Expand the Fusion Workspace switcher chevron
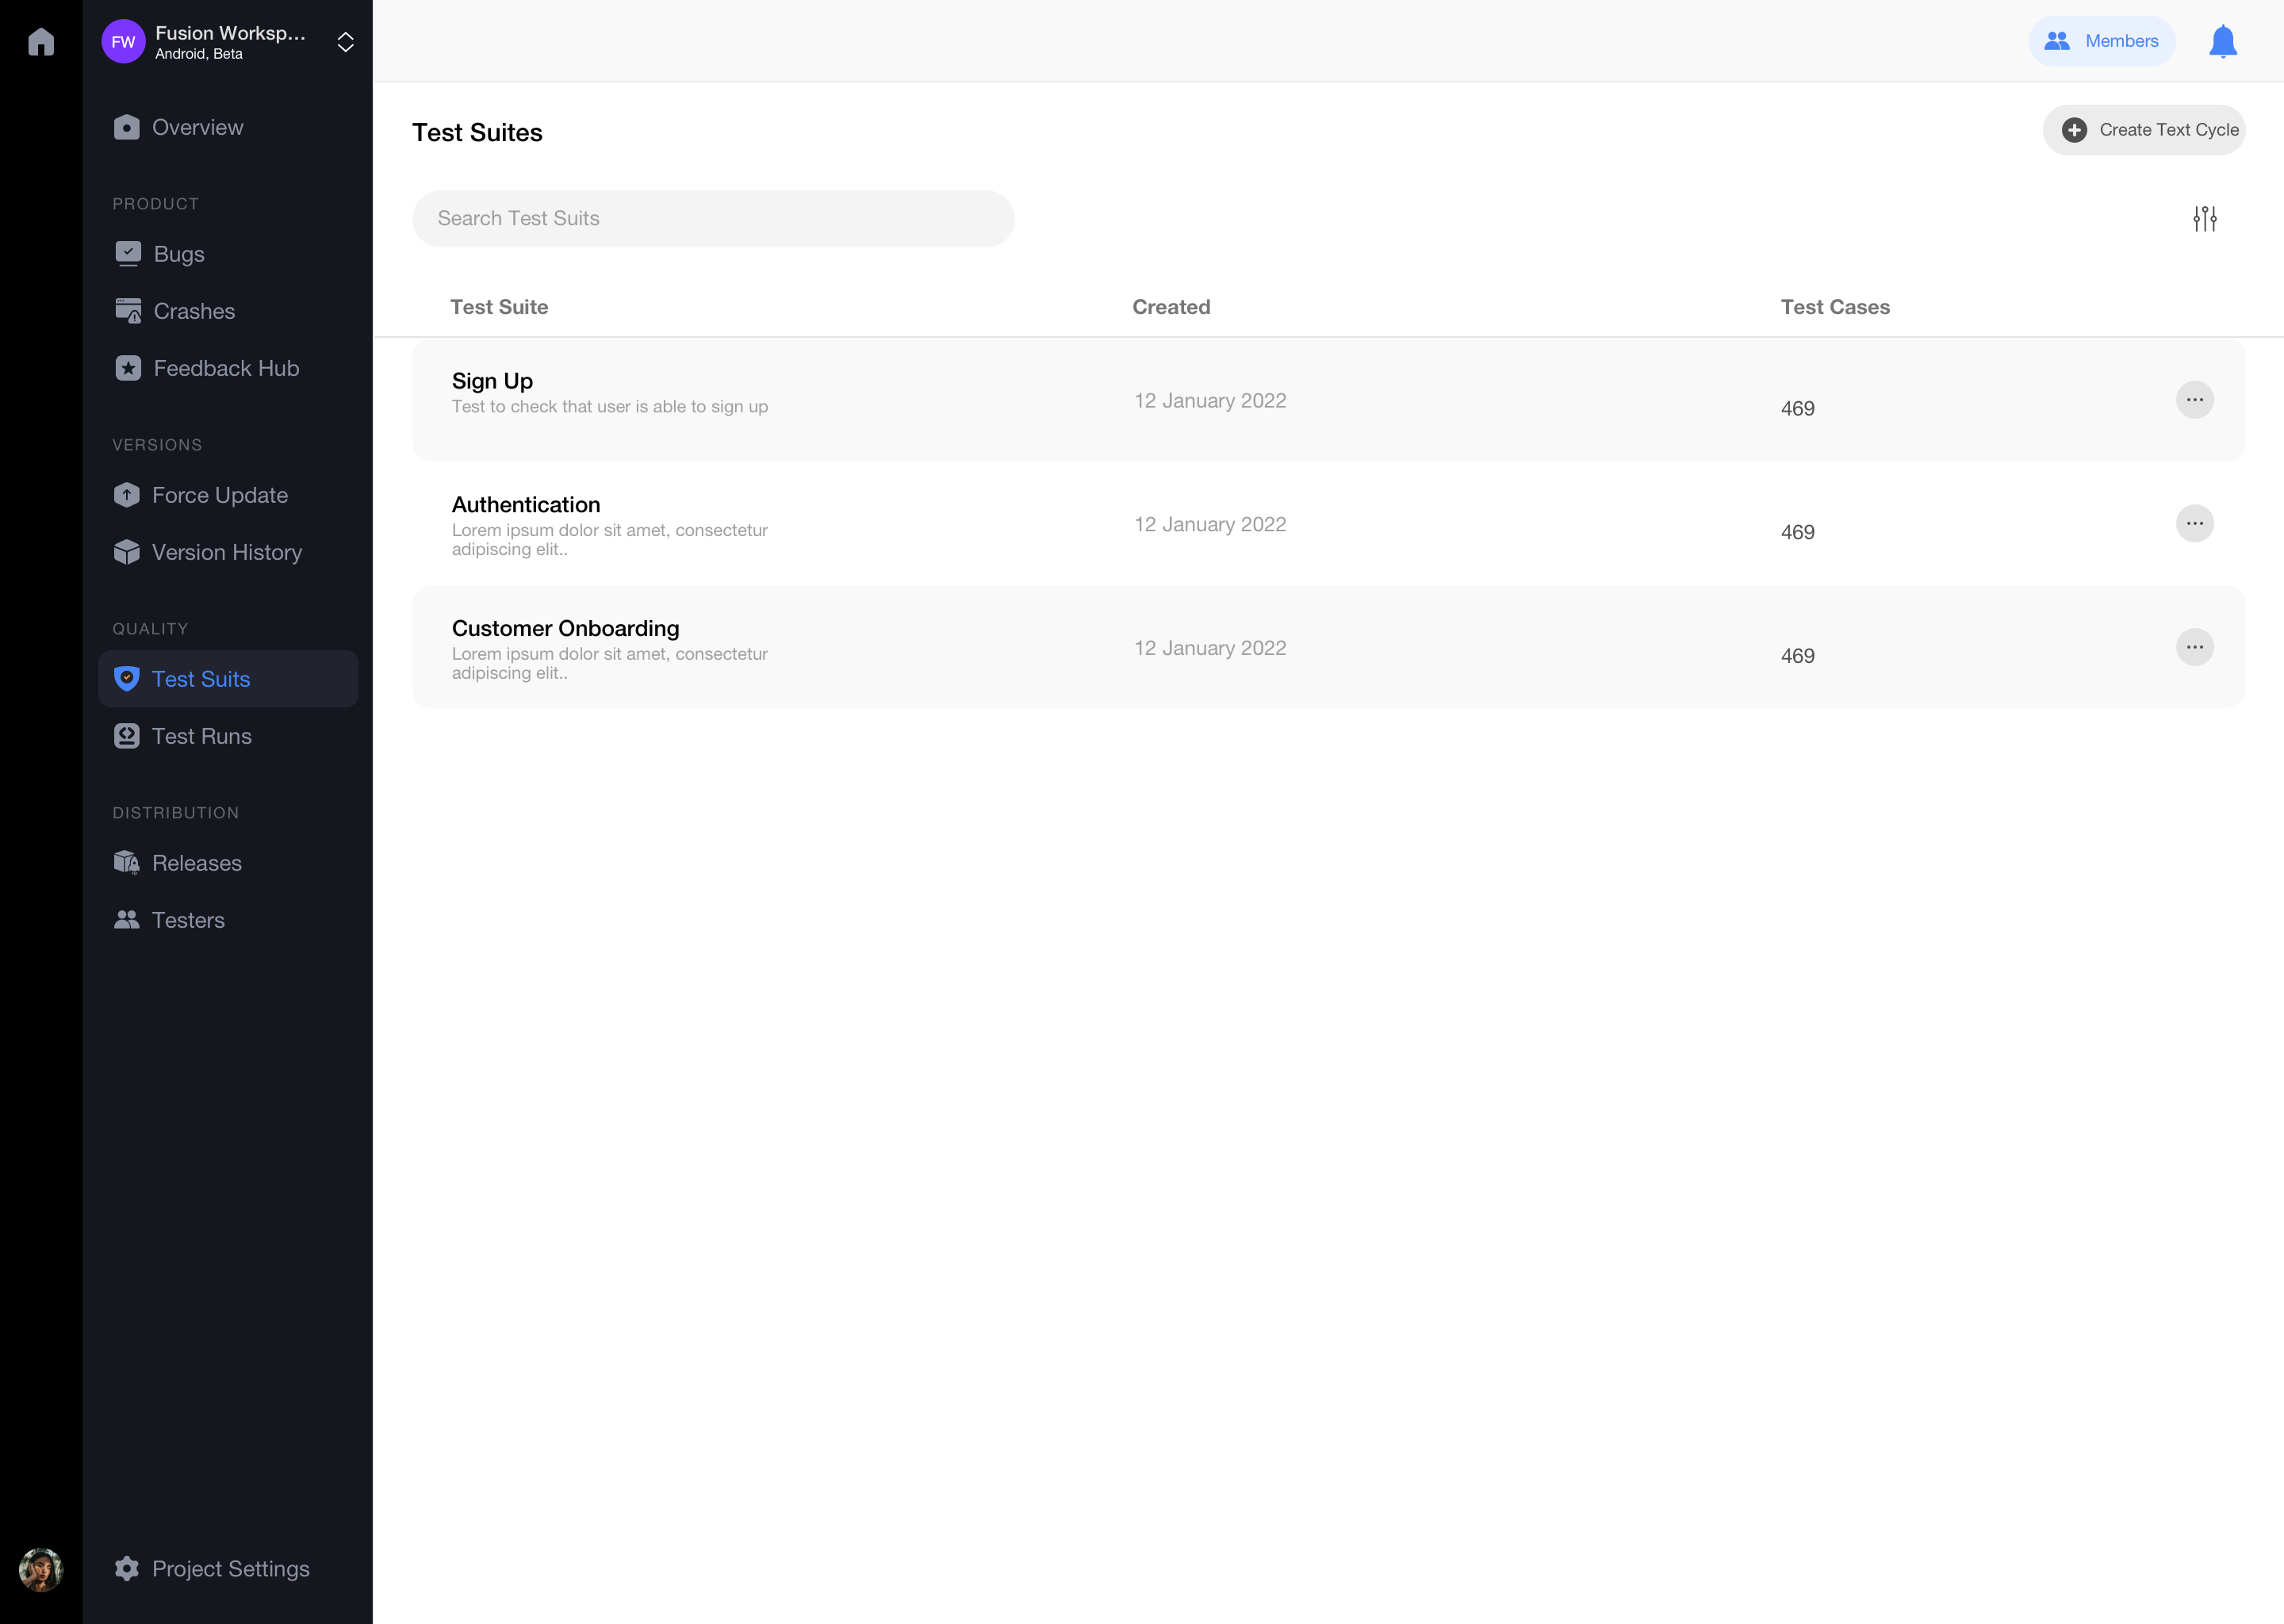 345,42
